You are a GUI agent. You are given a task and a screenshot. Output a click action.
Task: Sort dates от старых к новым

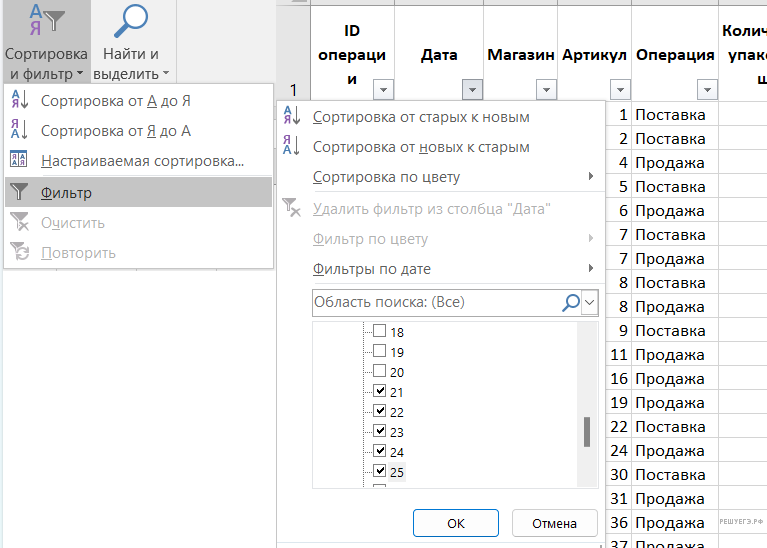[x=421, y=117]
